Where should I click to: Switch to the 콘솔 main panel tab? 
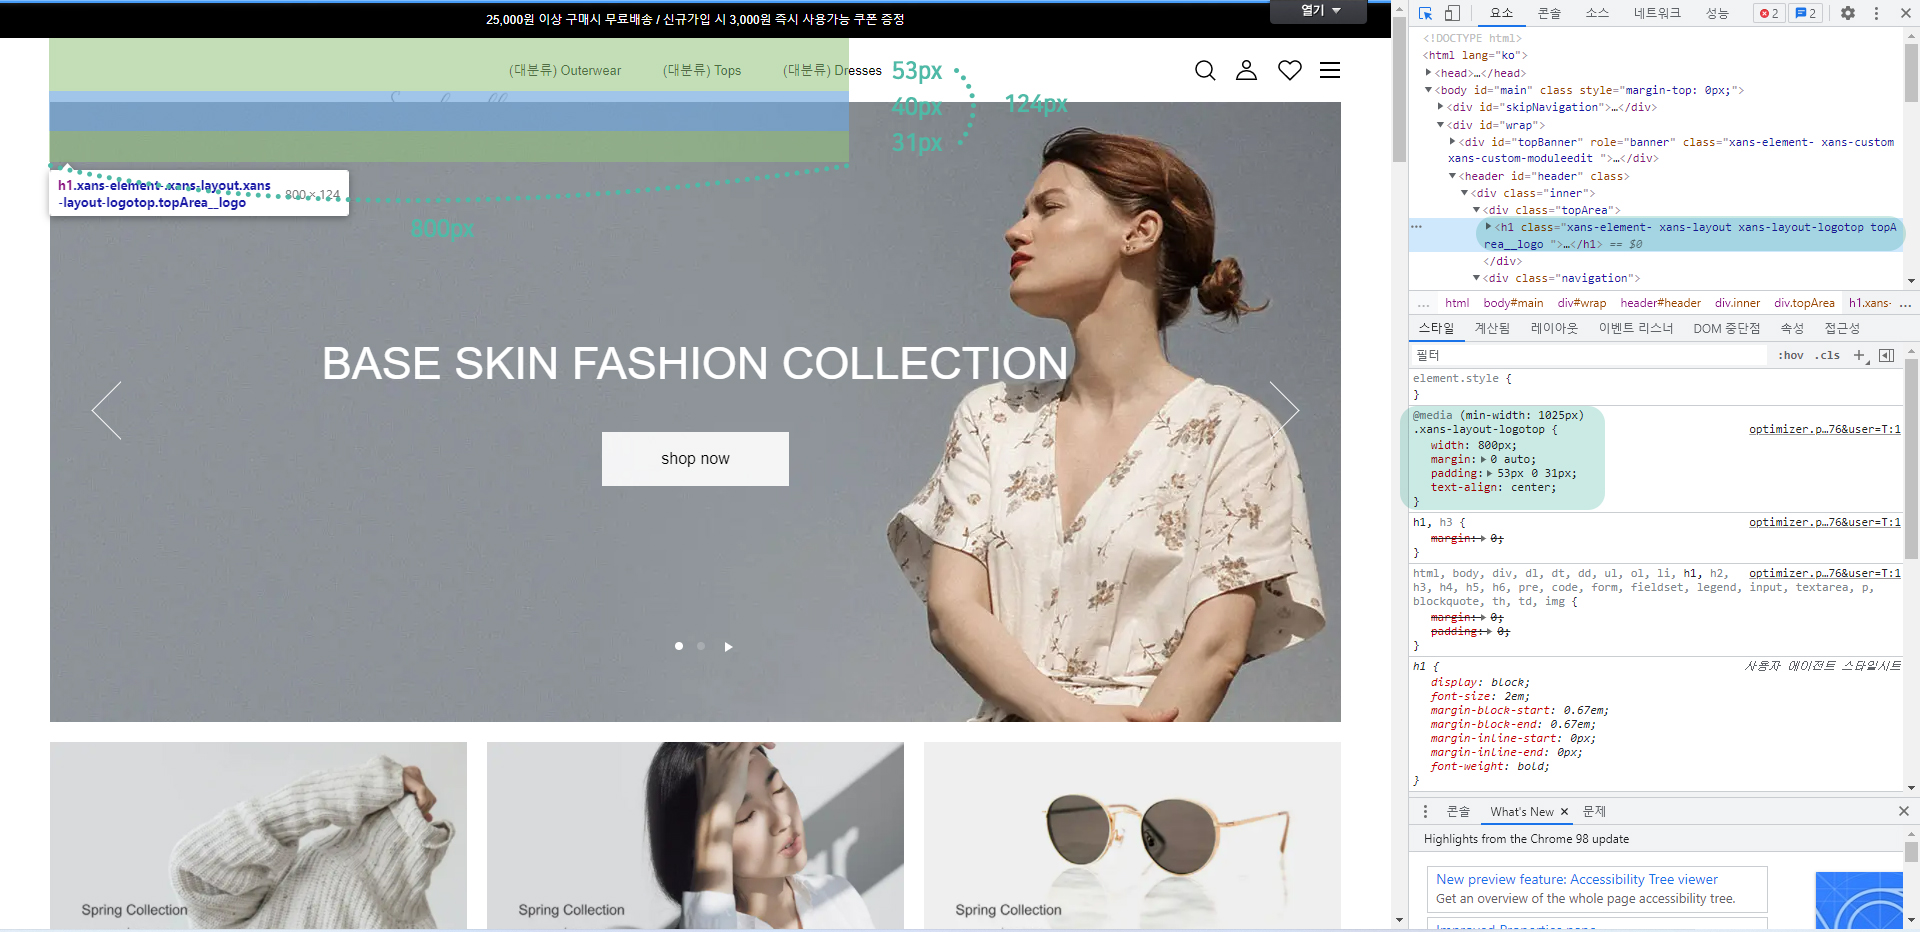[x=1549, y=13]
